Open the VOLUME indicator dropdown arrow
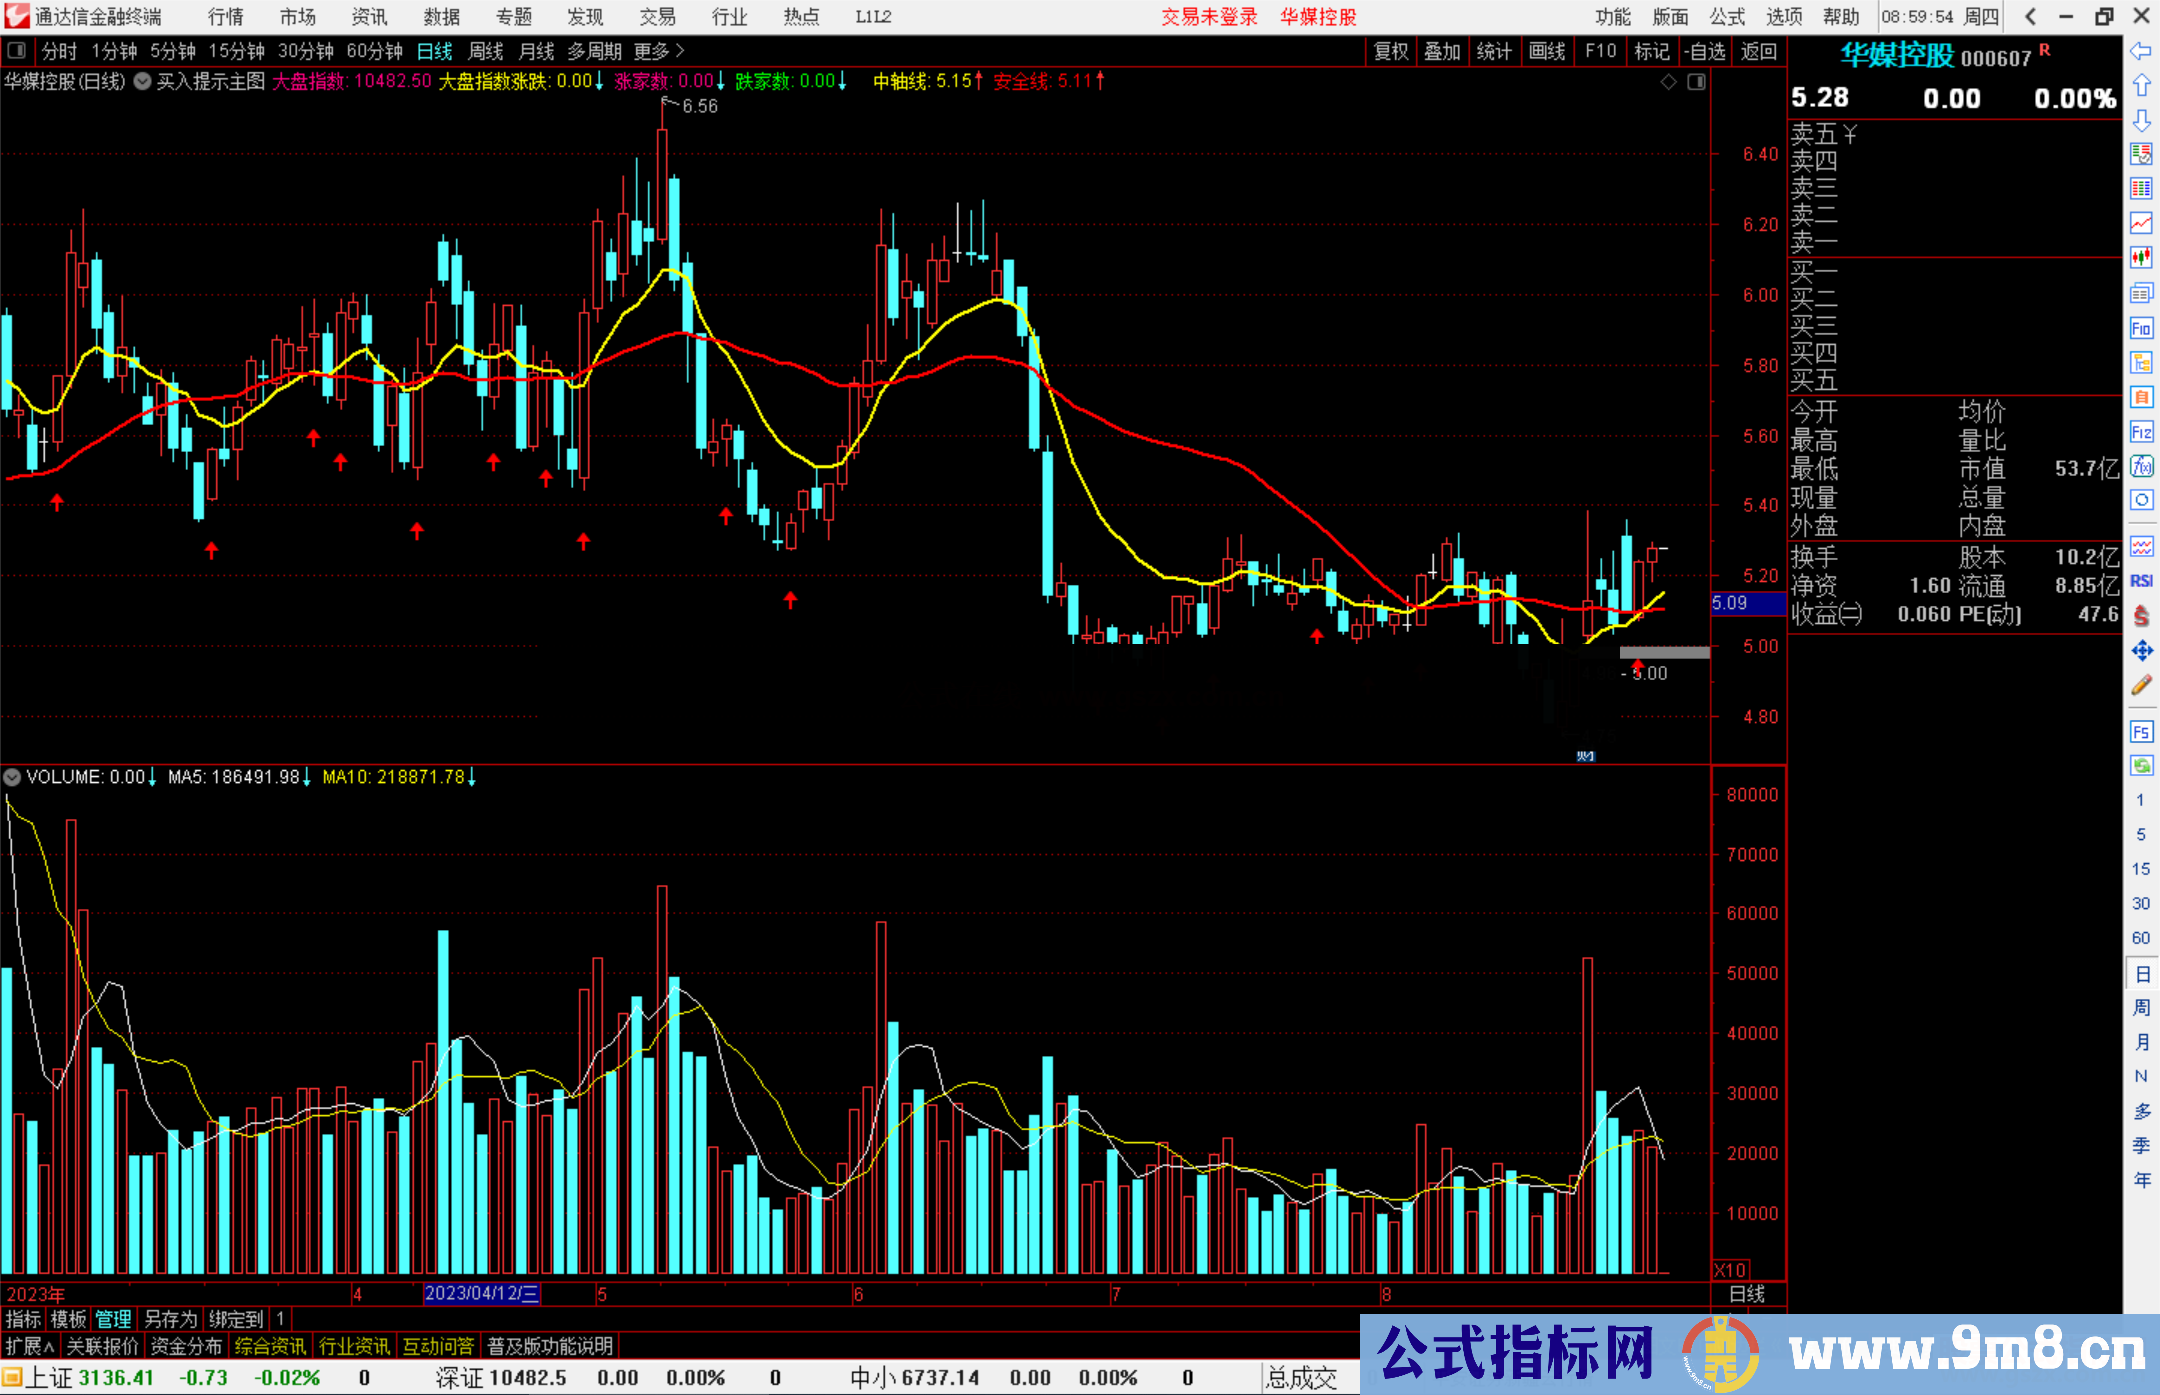2160x1395 pixels. (12, 777)
